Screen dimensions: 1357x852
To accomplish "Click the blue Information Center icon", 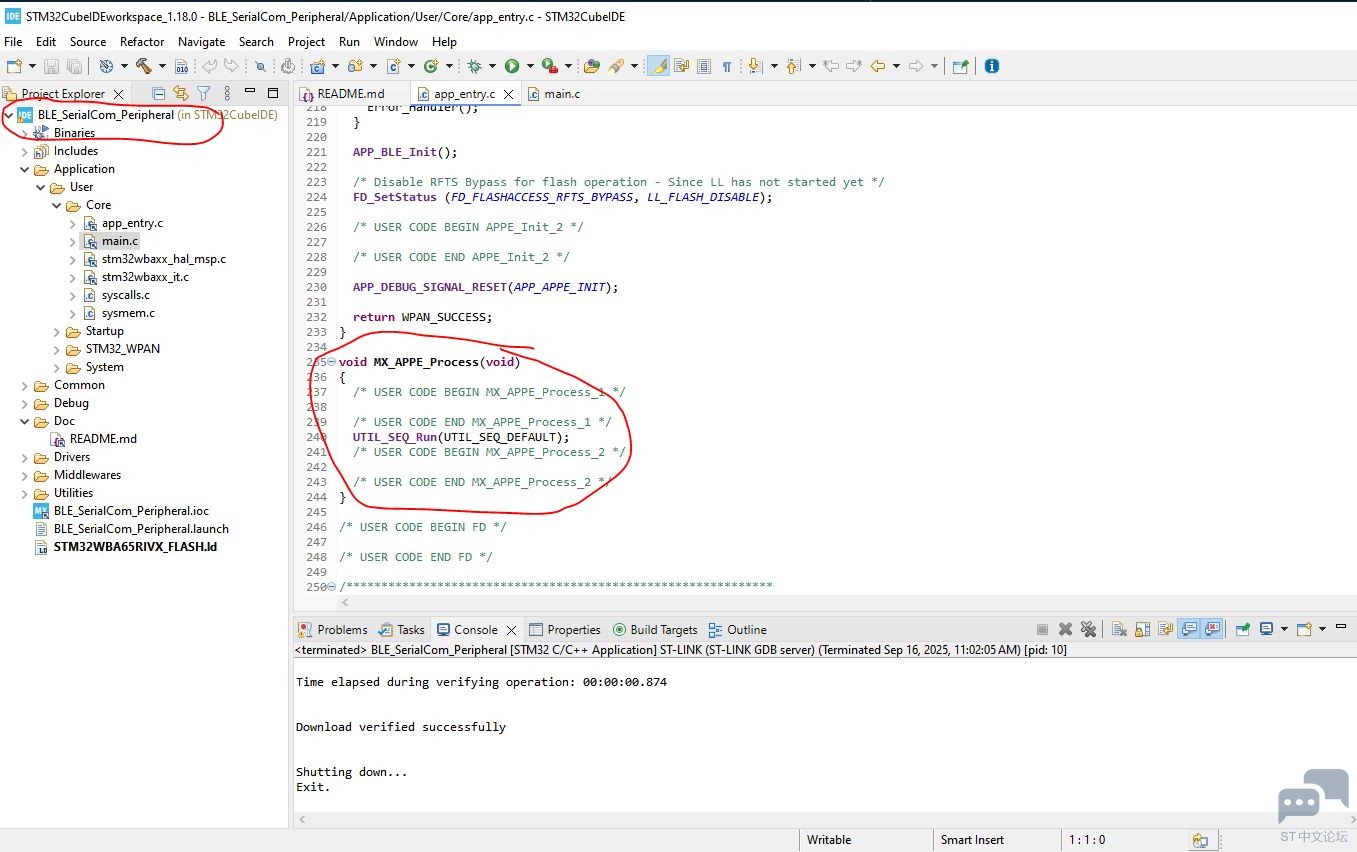I will click(991, 66).
